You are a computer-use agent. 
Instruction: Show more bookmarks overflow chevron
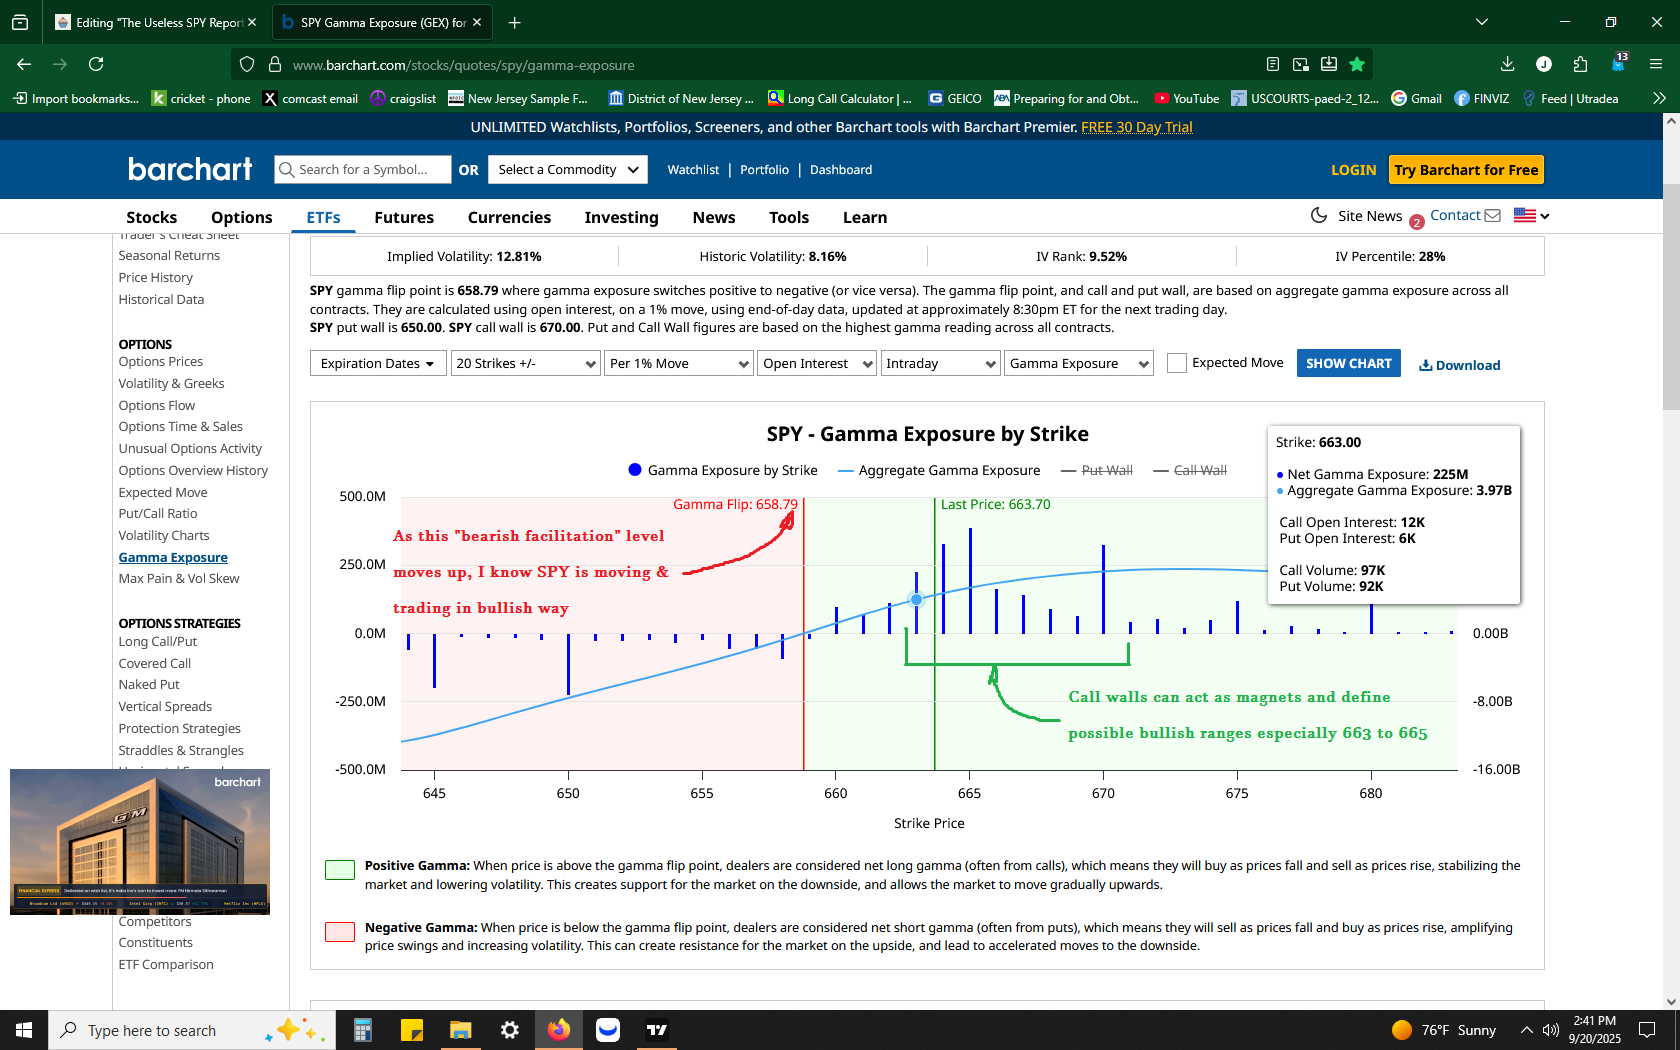(1659, 98)
